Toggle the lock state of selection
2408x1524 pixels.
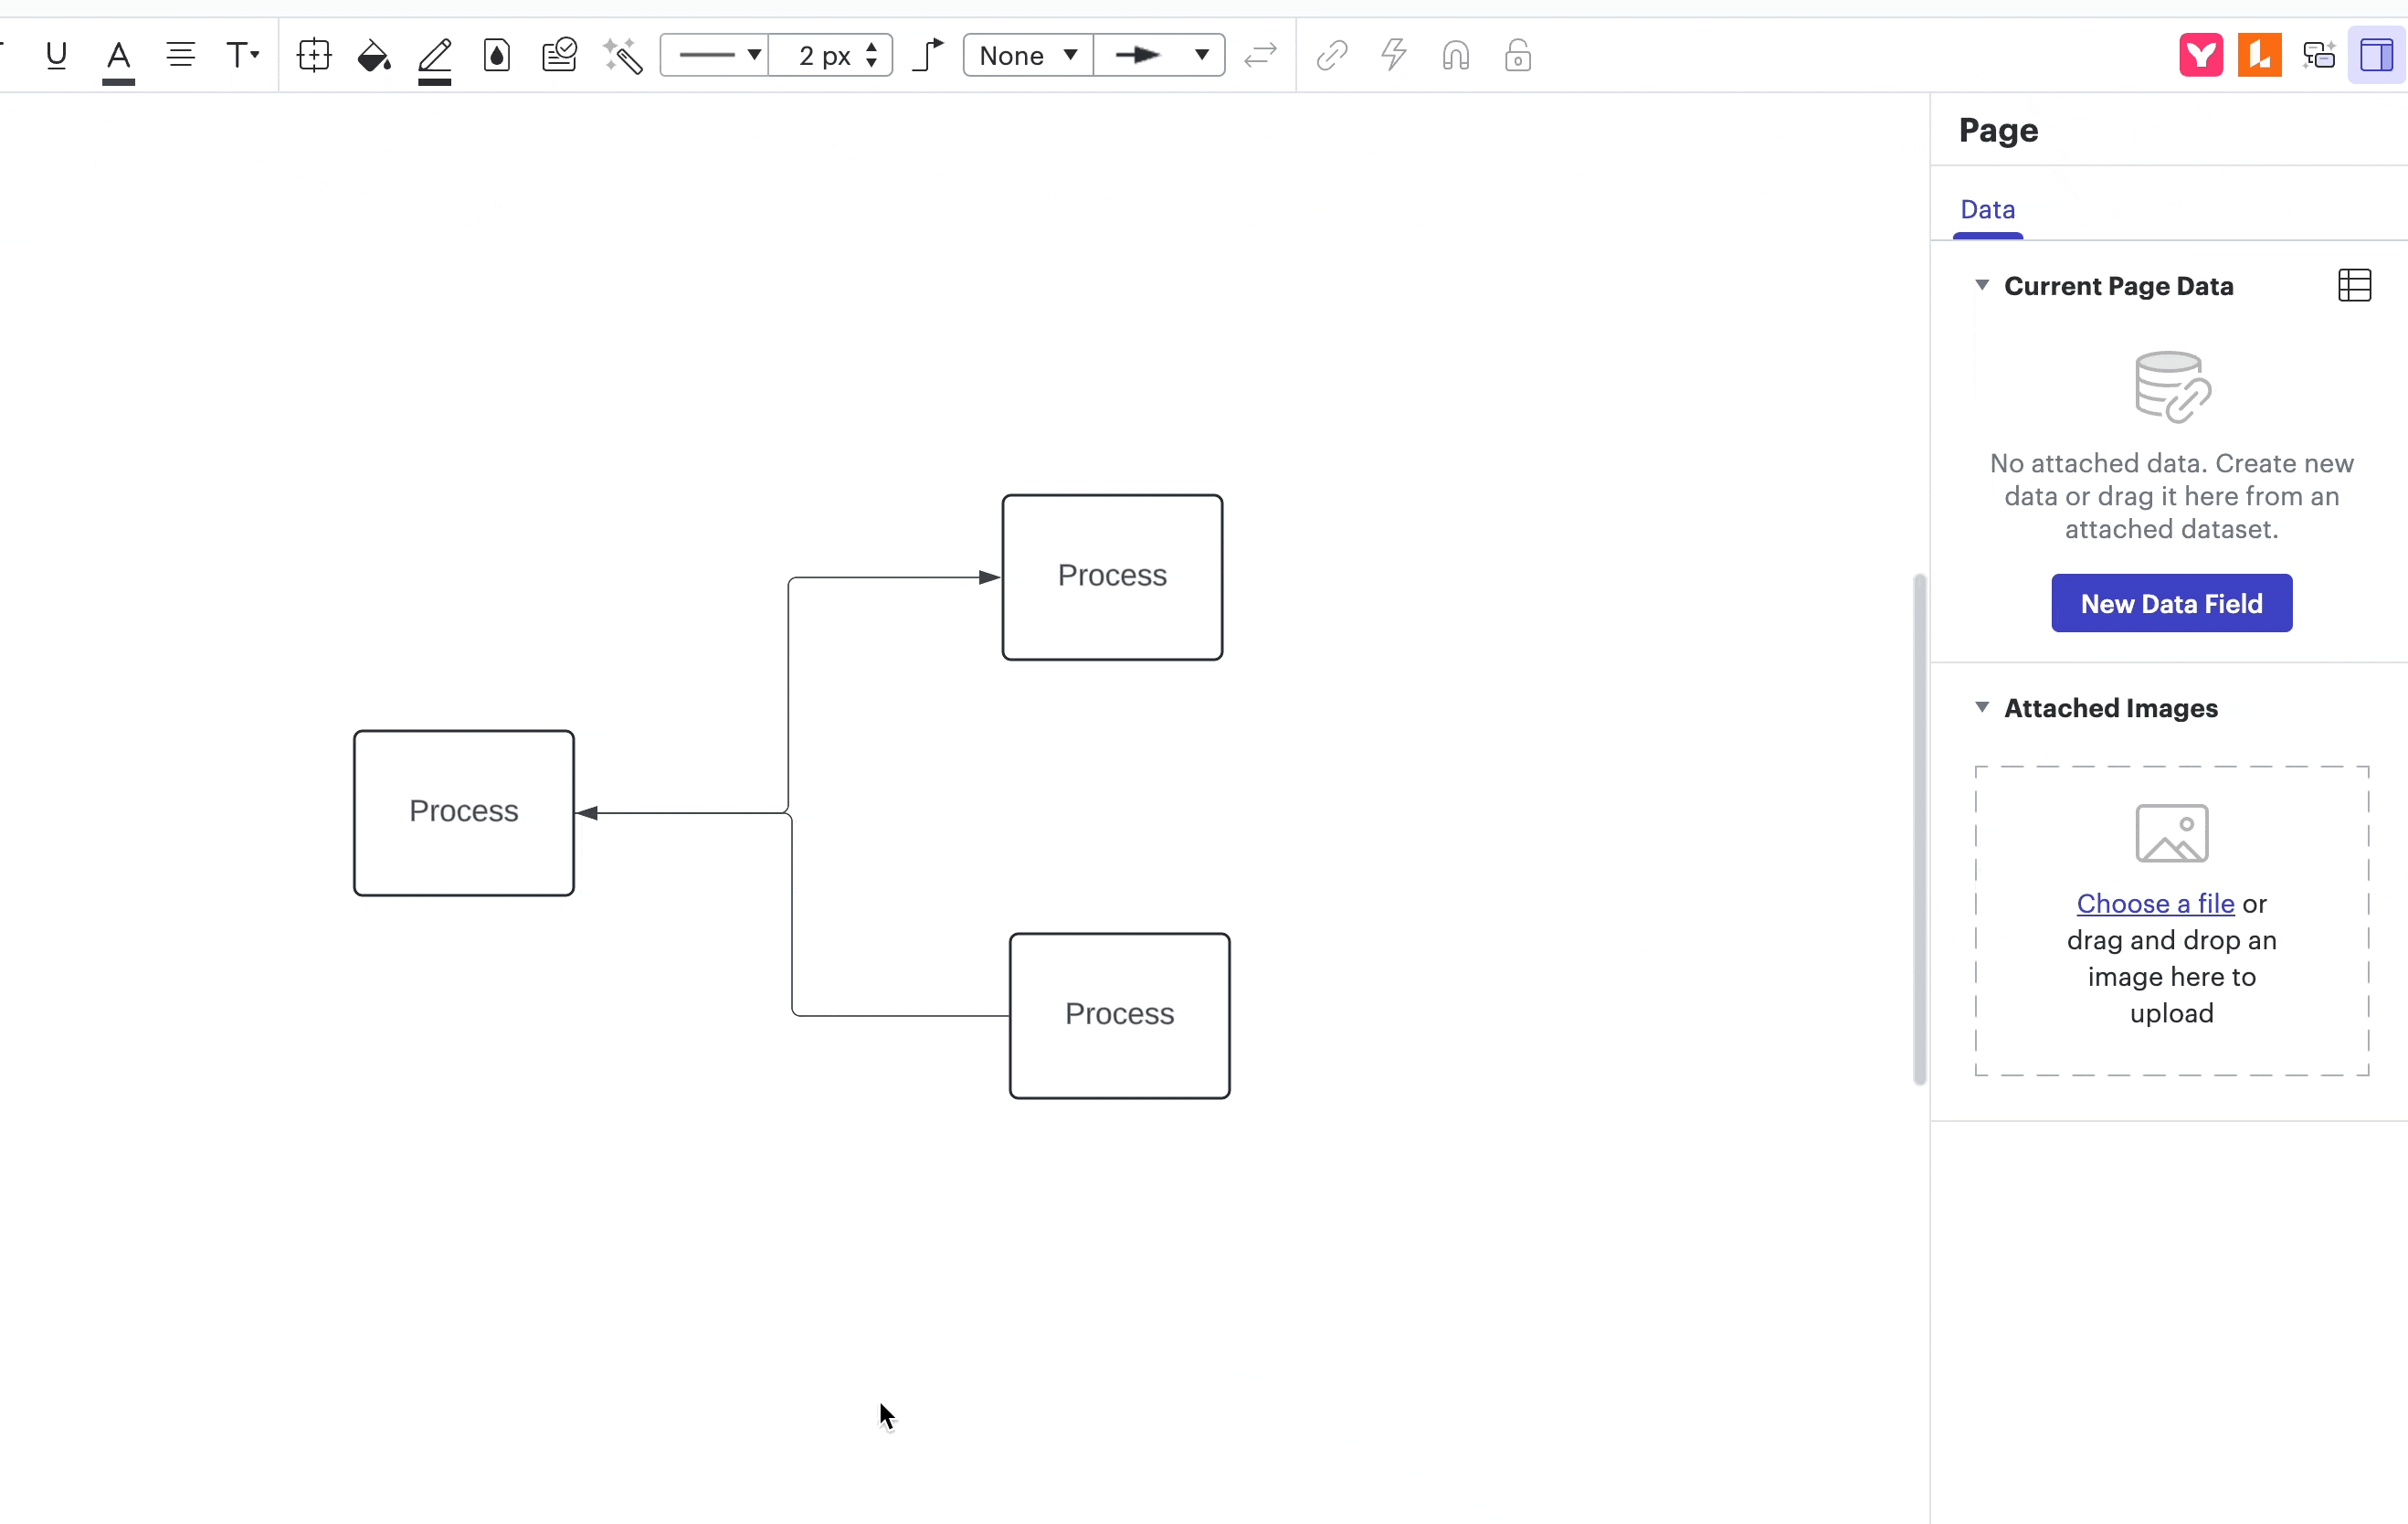(1517, 56)
